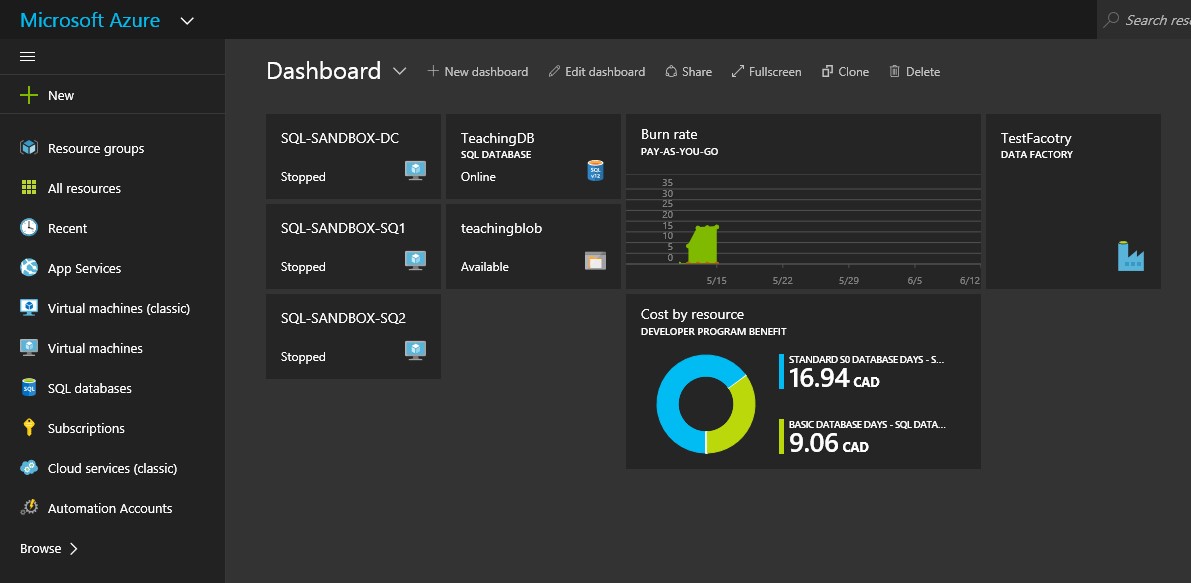Click the App Services globe icon

pyautogui.click(x=29, y=267)
